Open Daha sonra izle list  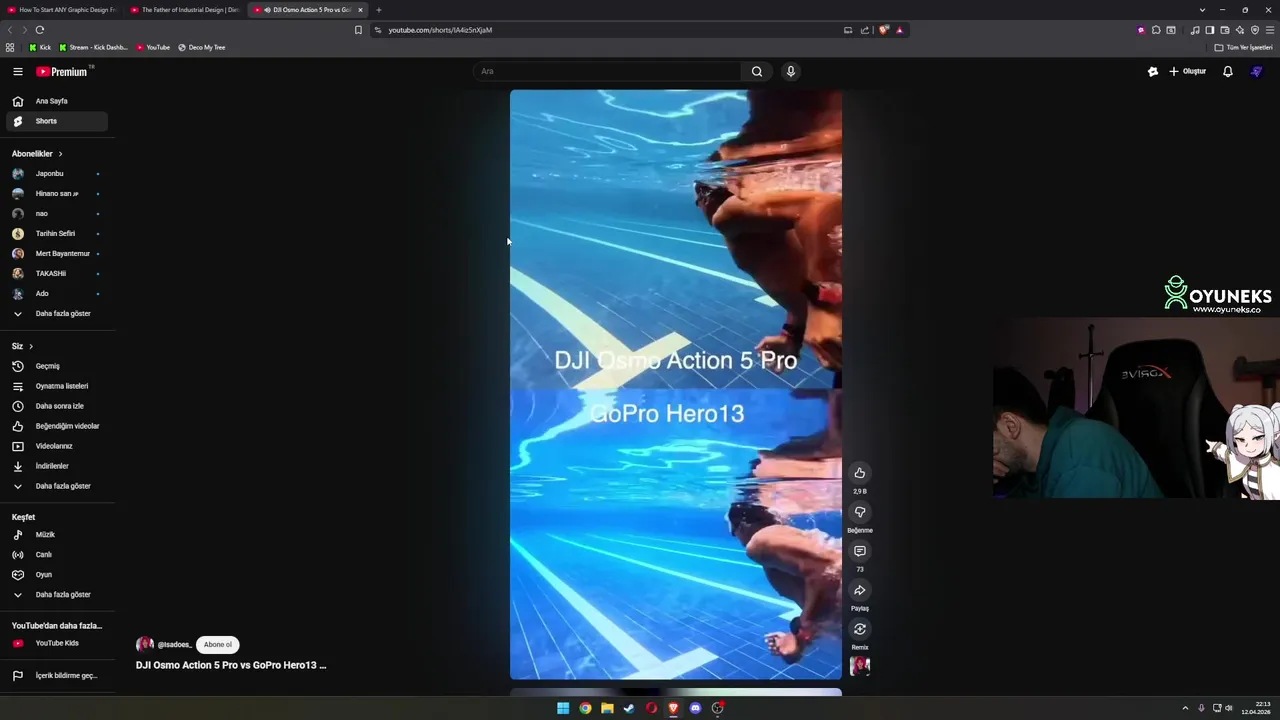(x=57, y=406)
